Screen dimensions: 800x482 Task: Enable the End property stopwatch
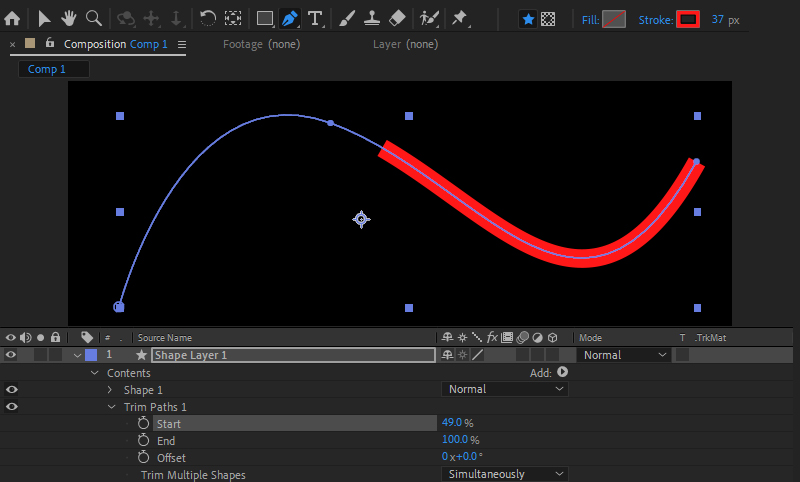tap(143, 441)
